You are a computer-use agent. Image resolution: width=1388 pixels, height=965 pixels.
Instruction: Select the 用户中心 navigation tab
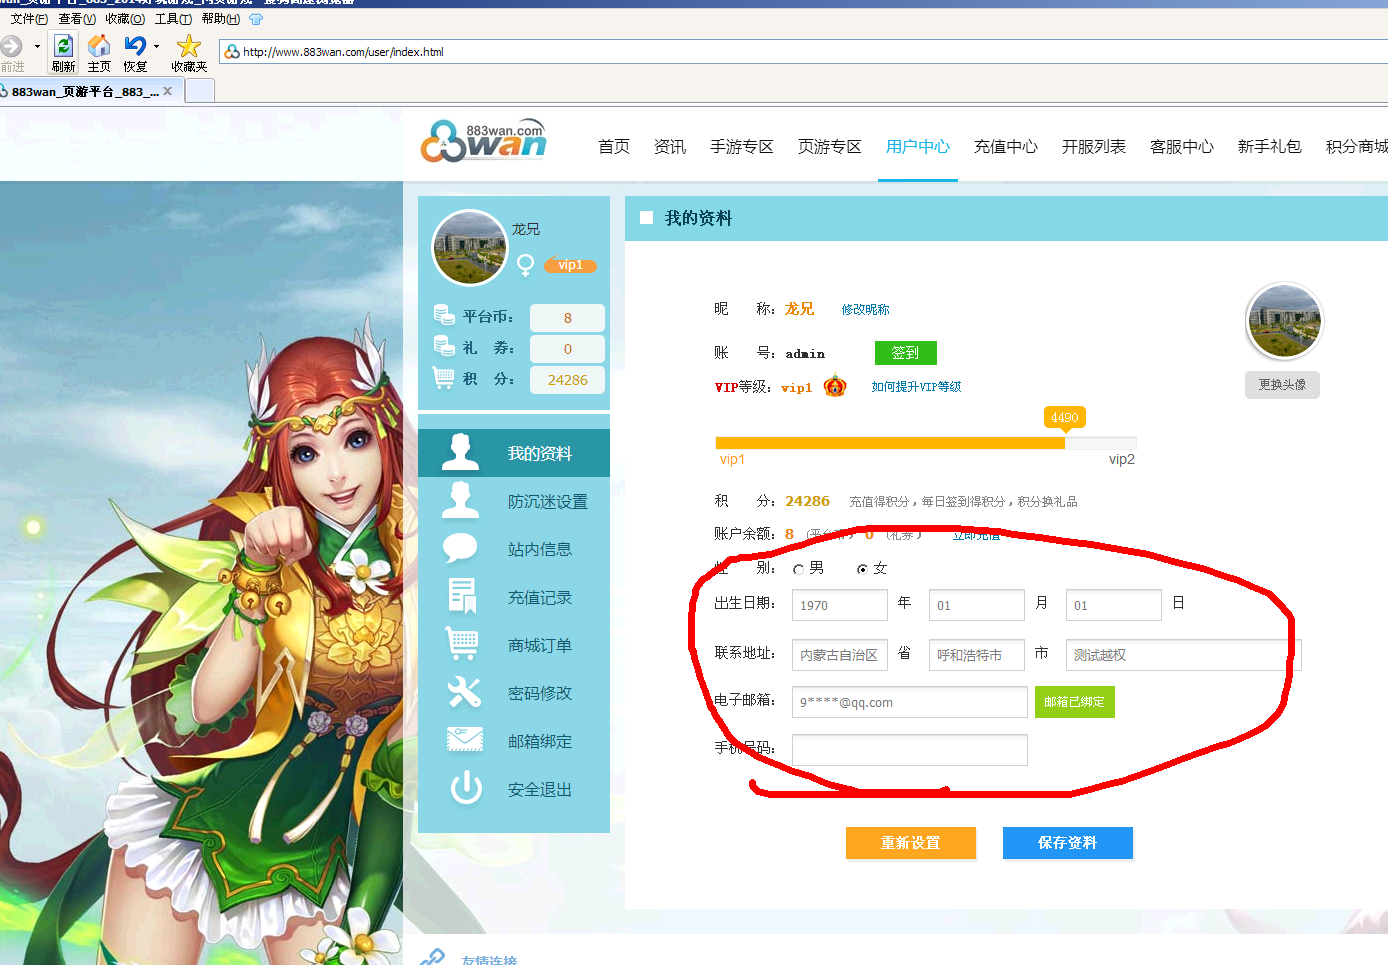click(918, 147)
